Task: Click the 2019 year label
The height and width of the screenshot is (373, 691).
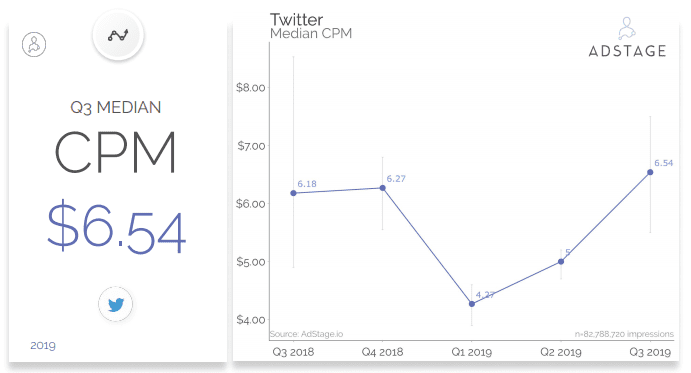Action: click(x=43, y=345)
